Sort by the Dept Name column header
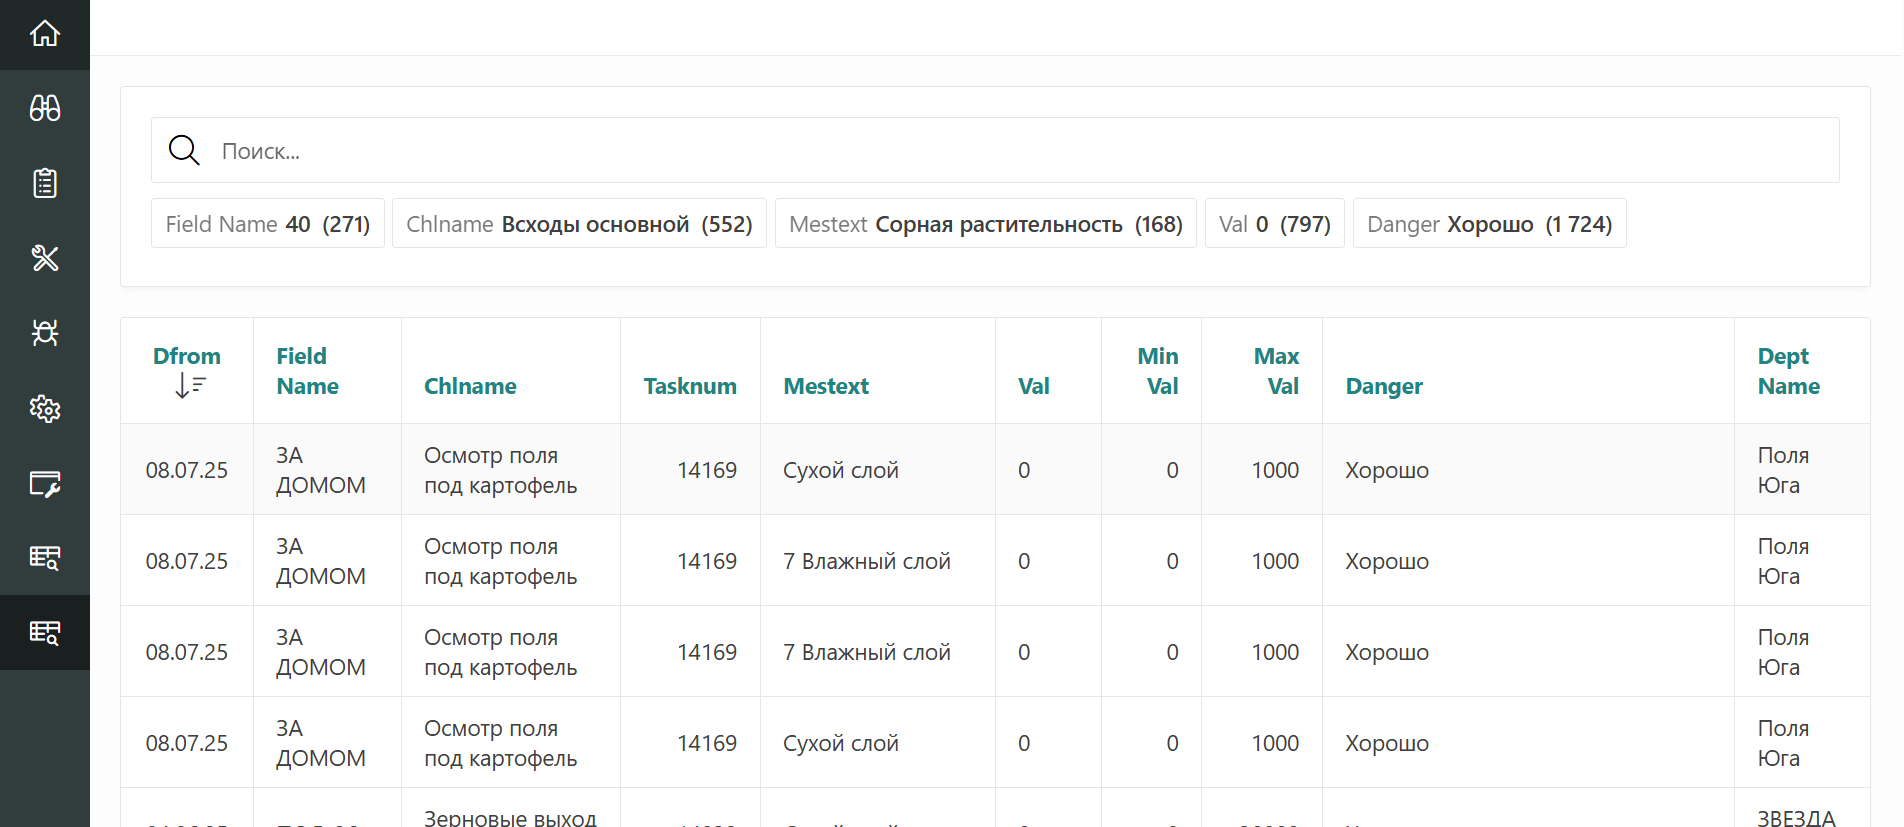Image resolution: width=1904 pixels, height=827 pixels. point(1788,371)
